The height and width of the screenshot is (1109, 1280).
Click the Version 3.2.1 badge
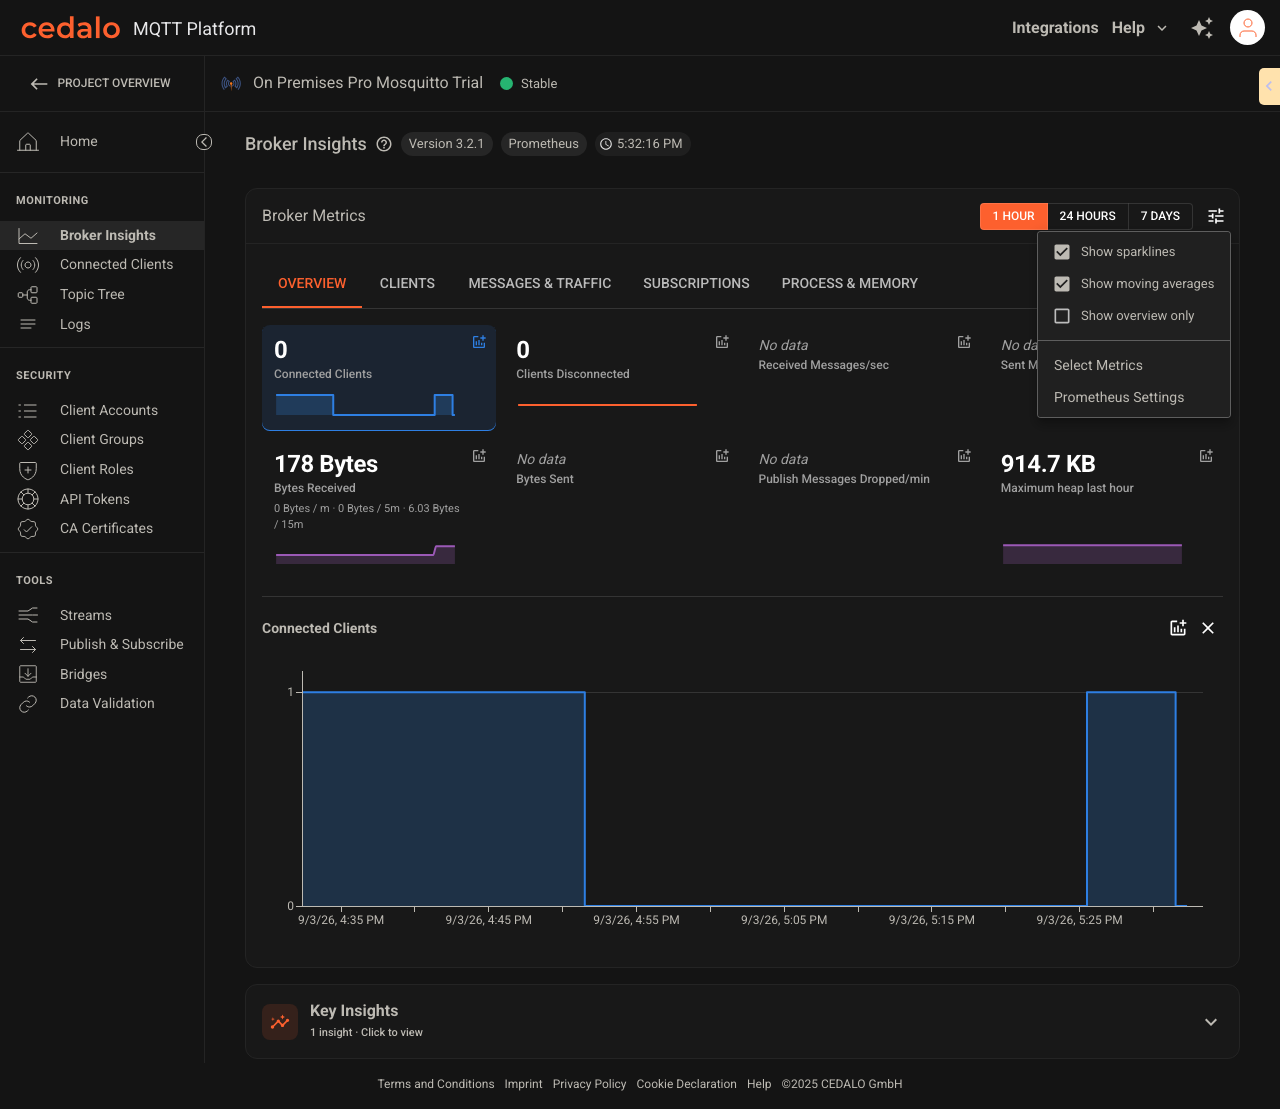click(x=446, y=144)
